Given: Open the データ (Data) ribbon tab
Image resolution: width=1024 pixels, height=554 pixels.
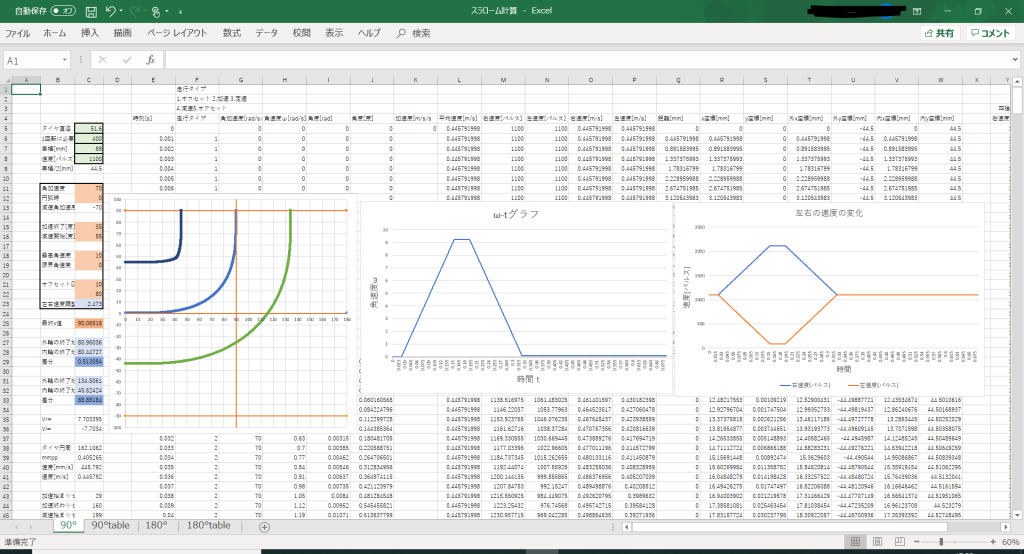Looking at the screenshot, I should pos(266,33).
